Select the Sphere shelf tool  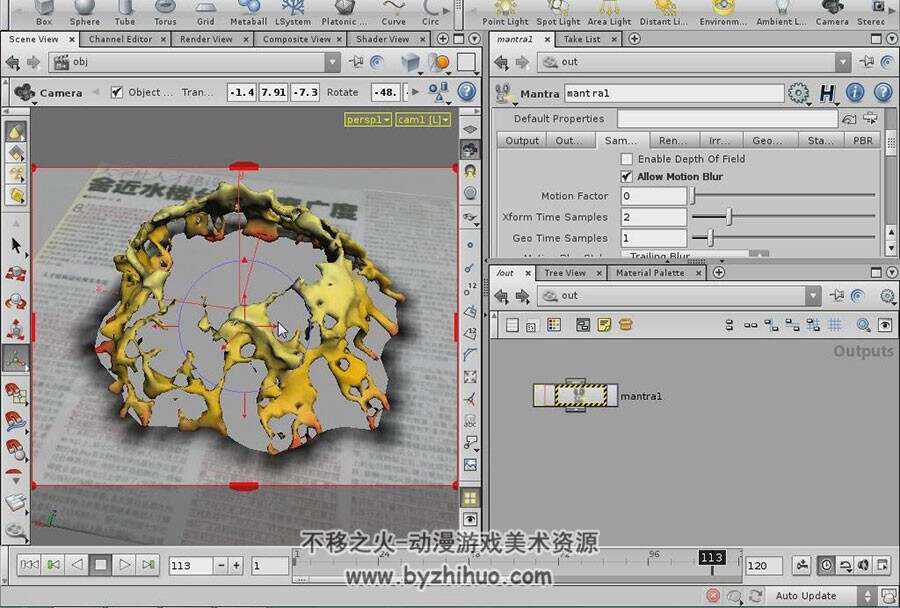[84, 13]
